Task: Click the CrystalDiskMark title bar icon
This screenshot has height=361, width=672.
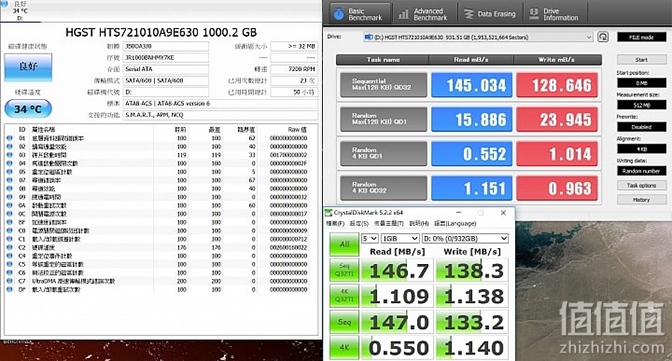Action: (x=329, y=213)
